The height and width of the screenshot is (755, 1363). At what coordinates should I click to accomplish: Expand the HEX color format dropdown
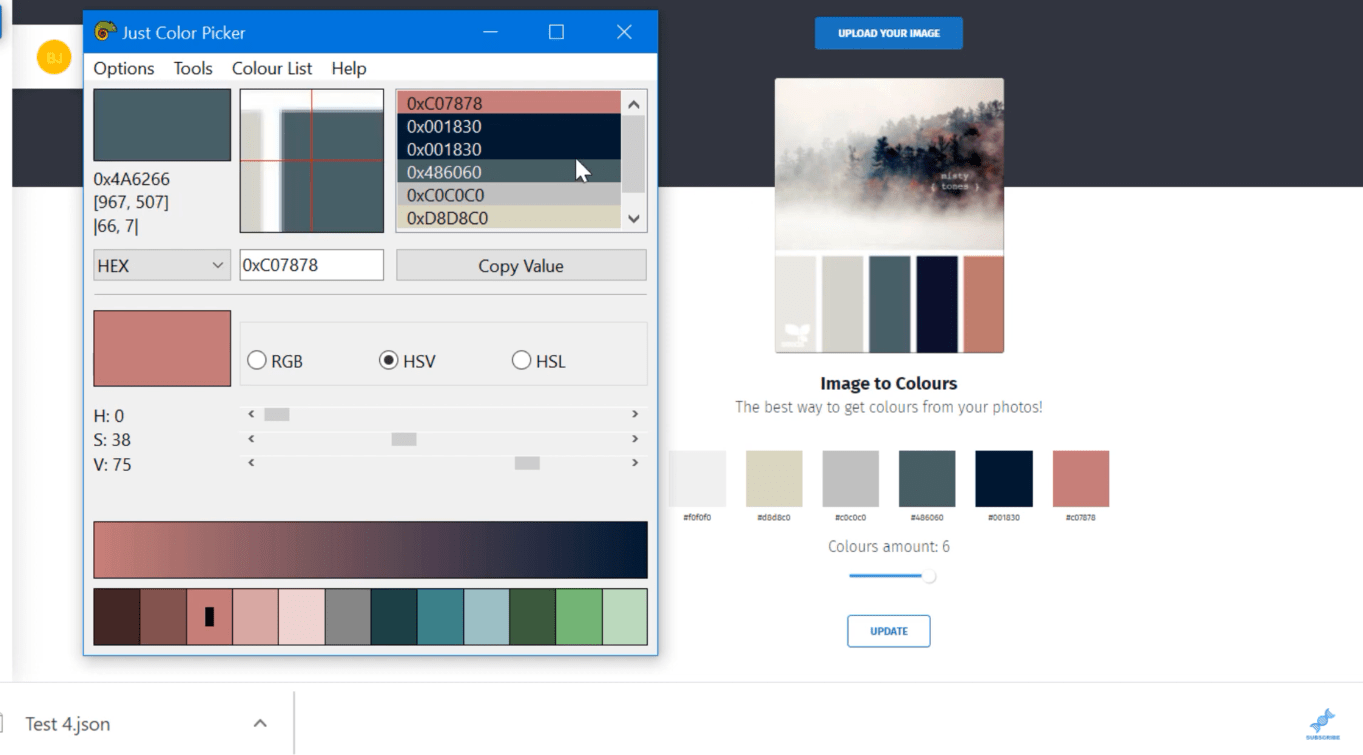point(162,265)
